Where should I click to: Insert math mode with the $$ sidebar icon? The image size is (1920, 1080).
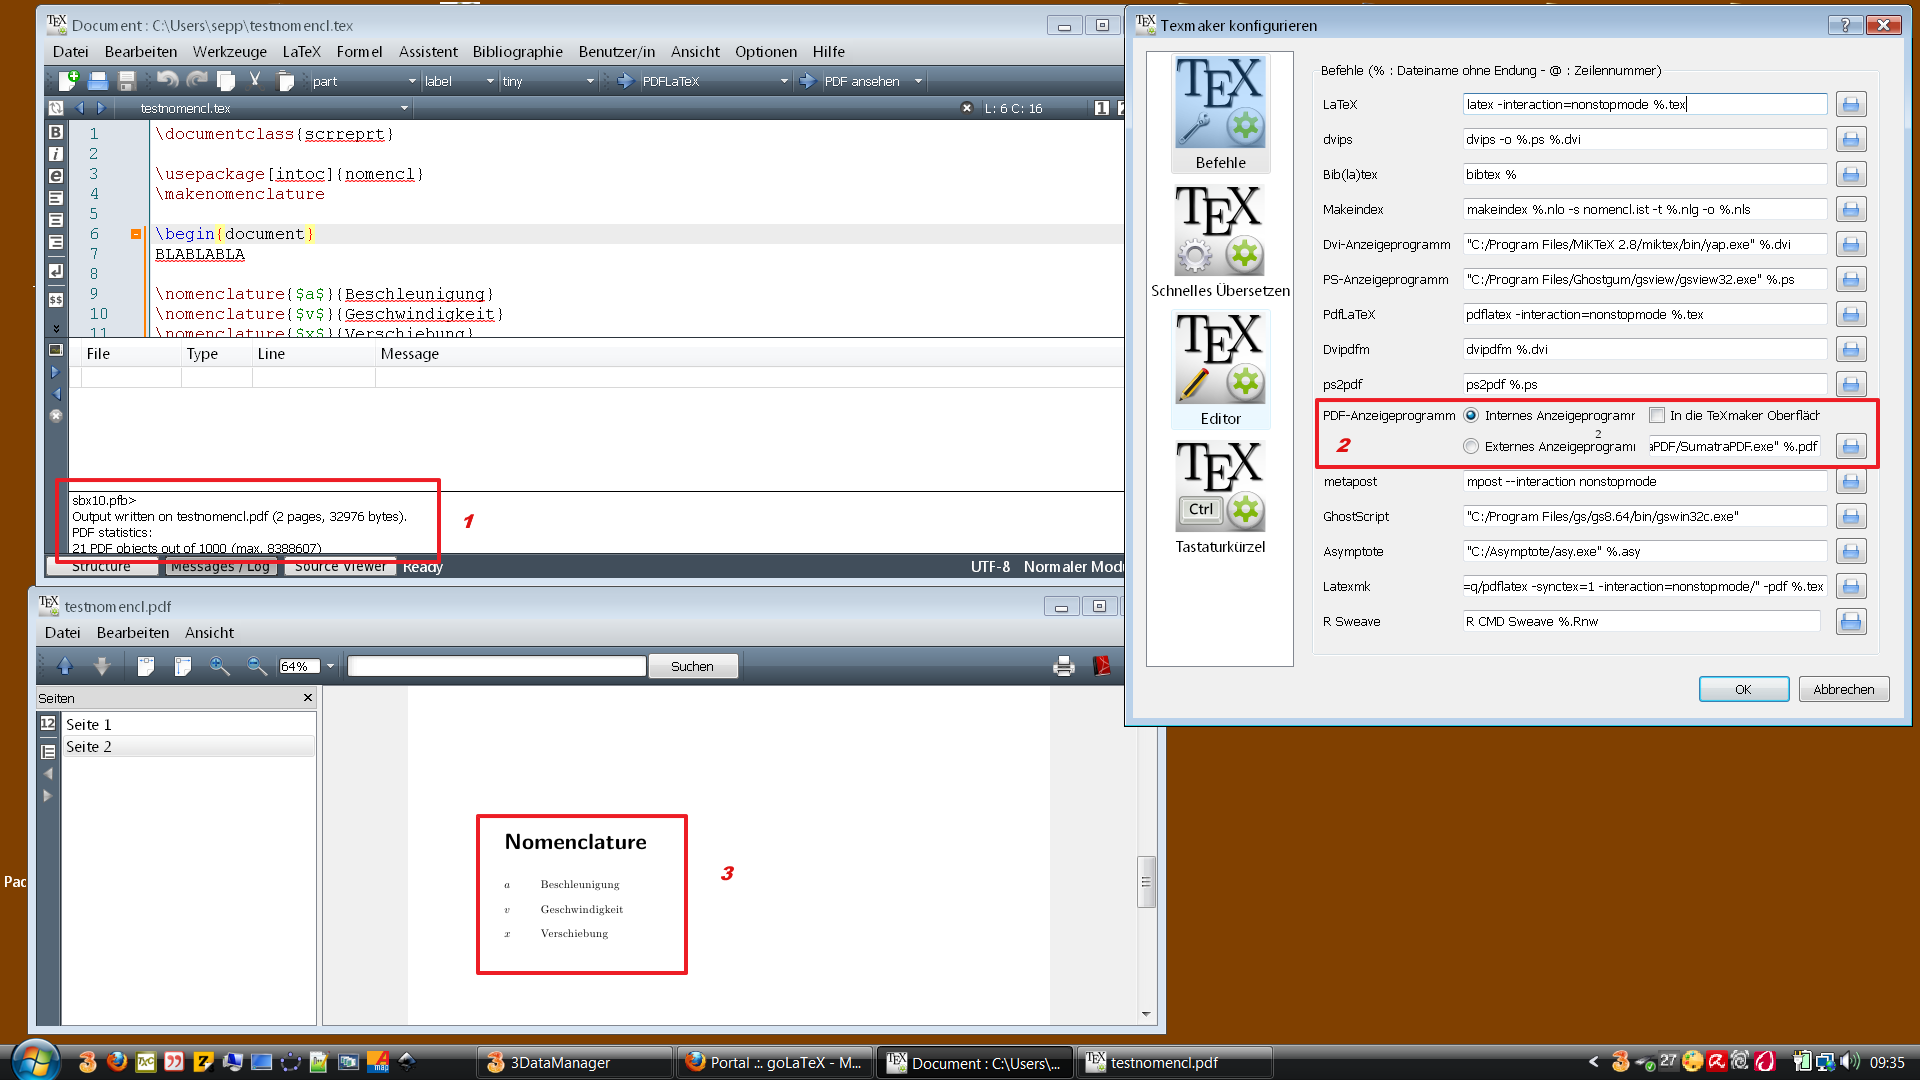tap(56, 299)
